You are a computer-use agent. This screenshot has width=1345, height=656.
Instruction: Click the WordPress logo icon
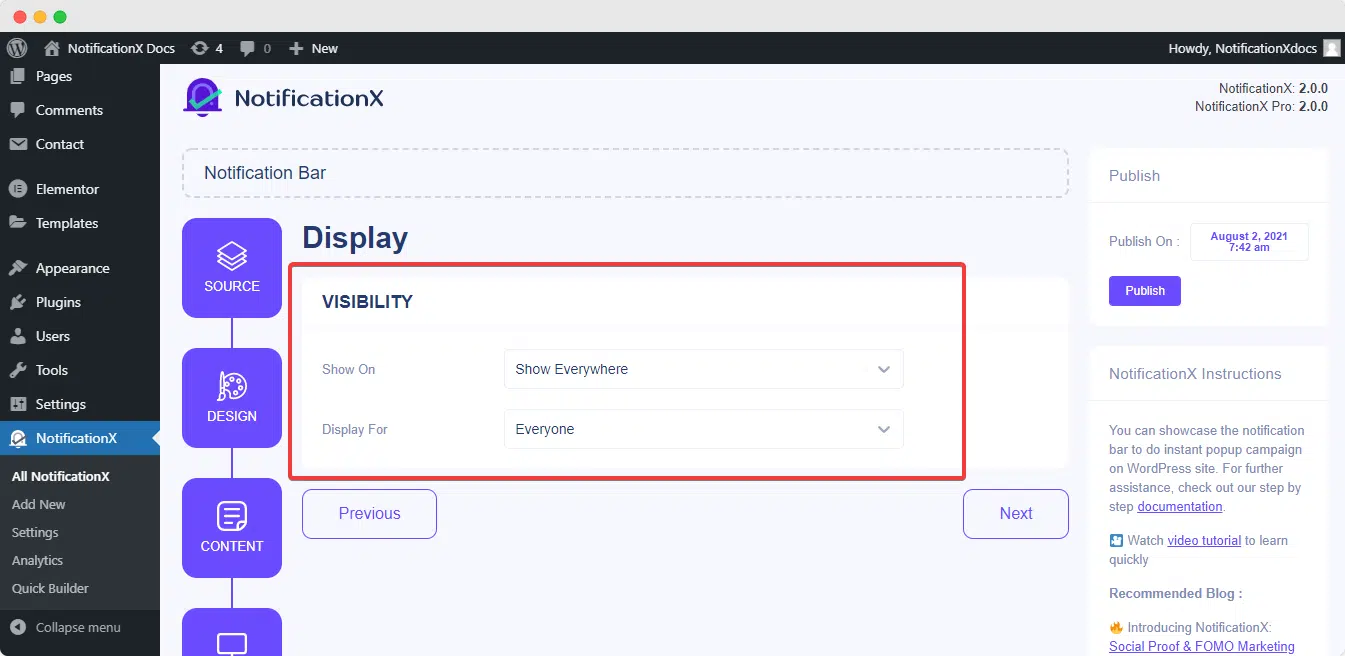click(16, 48)
